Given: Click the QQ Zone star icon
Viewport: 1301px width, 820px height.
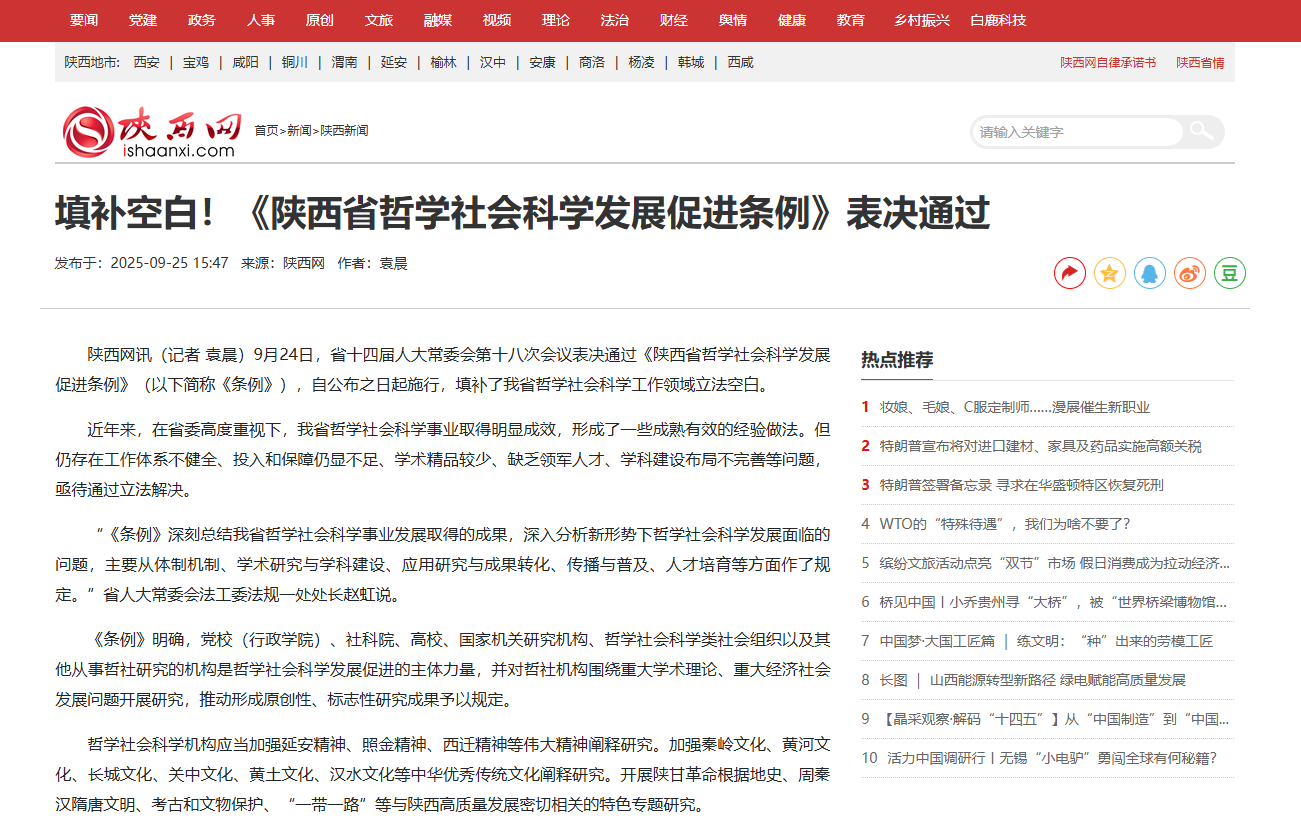Looking at the screenshot, I should (1109, 273).
